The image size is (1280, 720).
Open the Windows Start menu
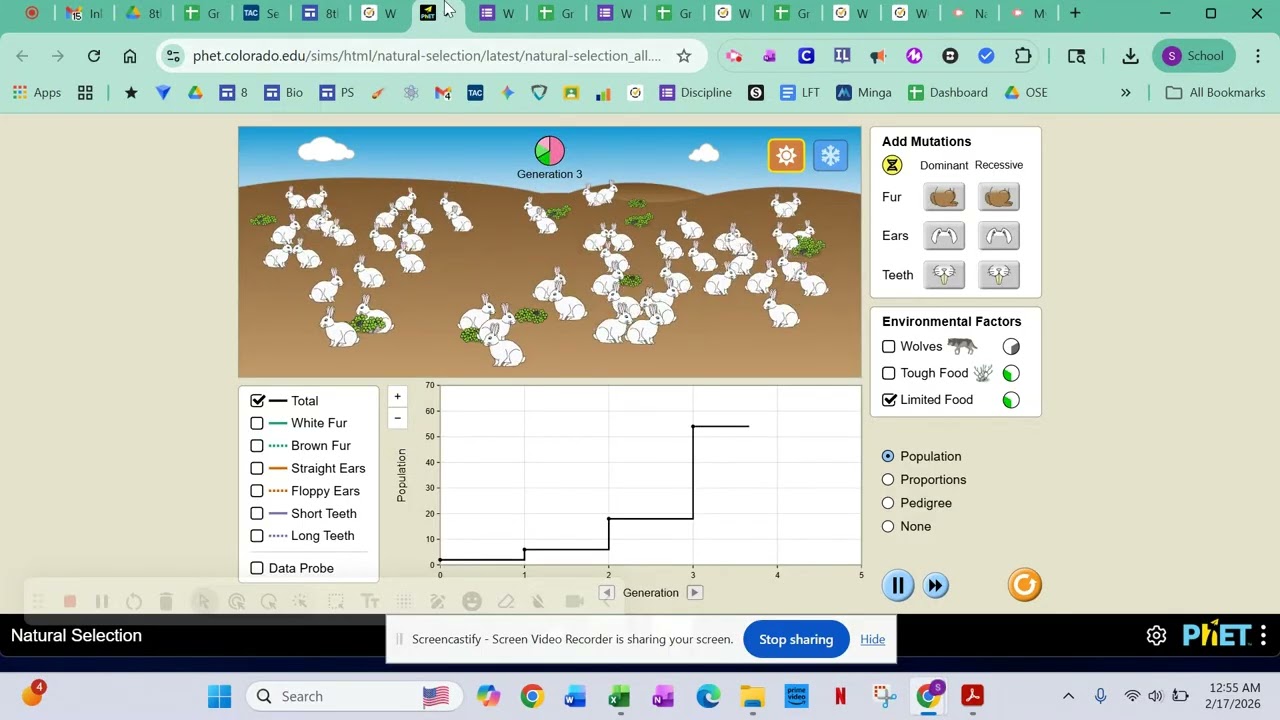point(219,696)
